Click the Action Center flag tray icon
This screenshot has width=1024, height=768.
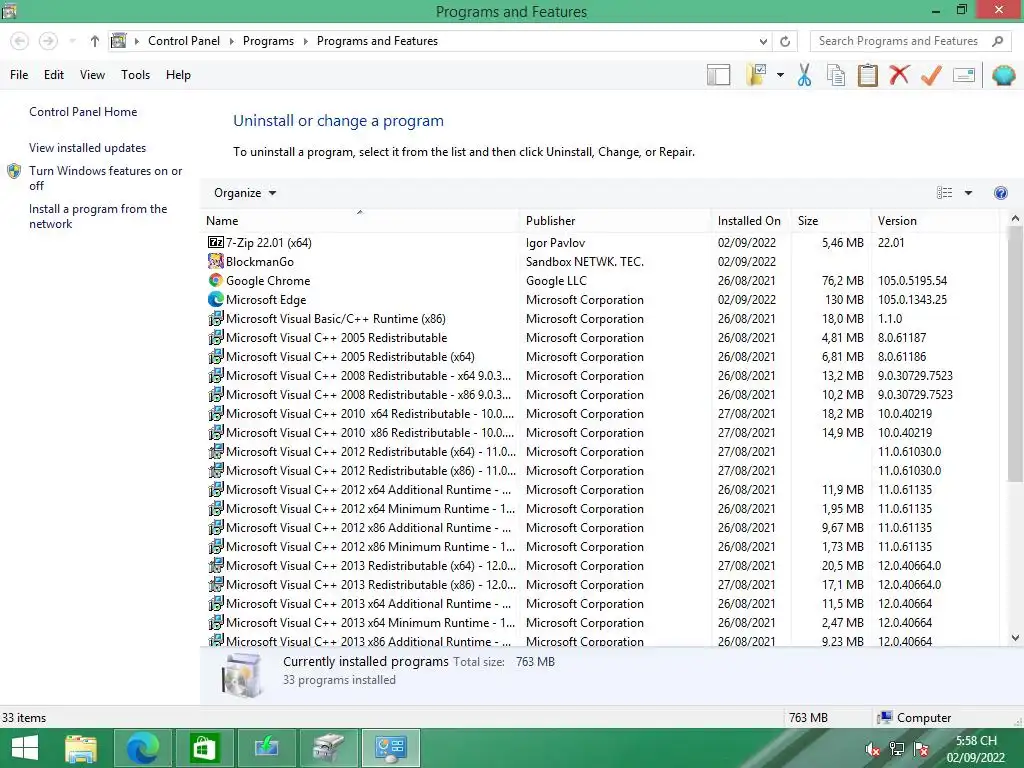[x=921, y=749]
